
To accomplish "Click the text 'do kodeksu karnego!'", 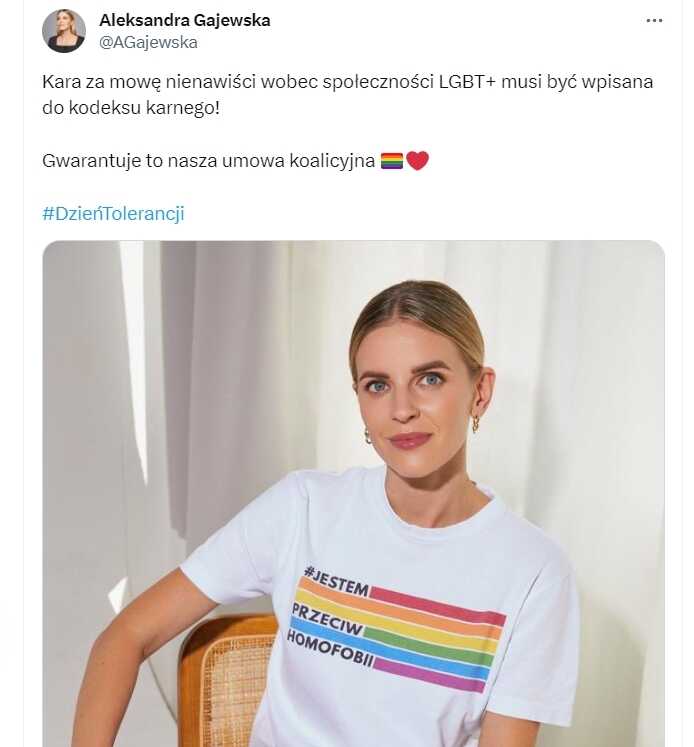I will pos(131,108).
